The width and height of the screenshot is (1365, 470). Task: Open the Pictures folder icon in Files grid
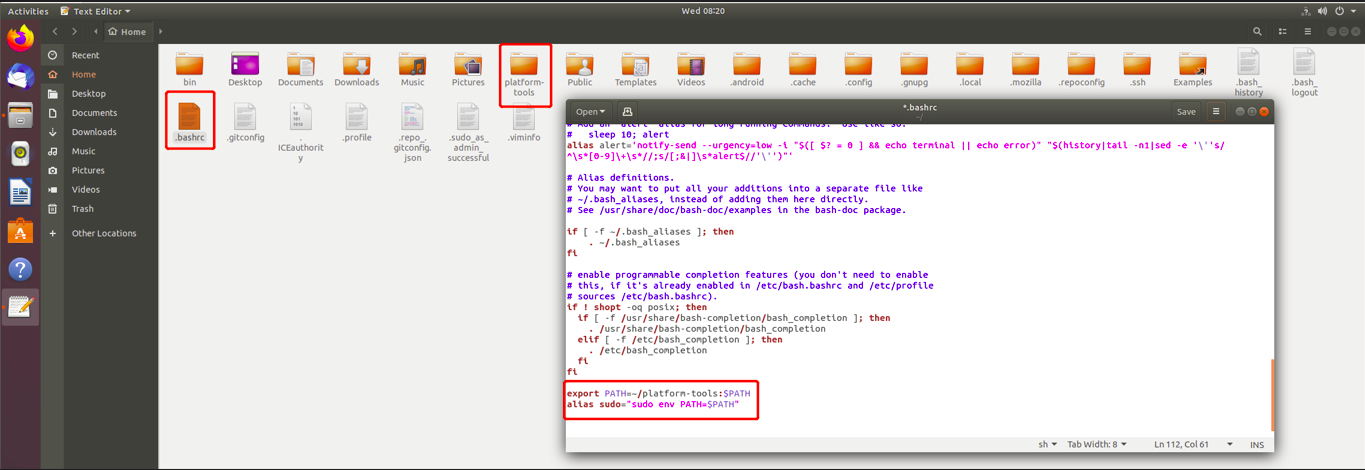468,69
